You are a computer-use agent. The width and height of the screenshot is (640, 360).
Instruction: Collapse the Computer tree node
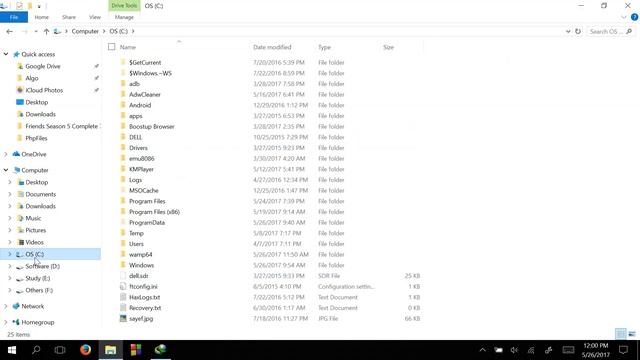pos(6,170)
